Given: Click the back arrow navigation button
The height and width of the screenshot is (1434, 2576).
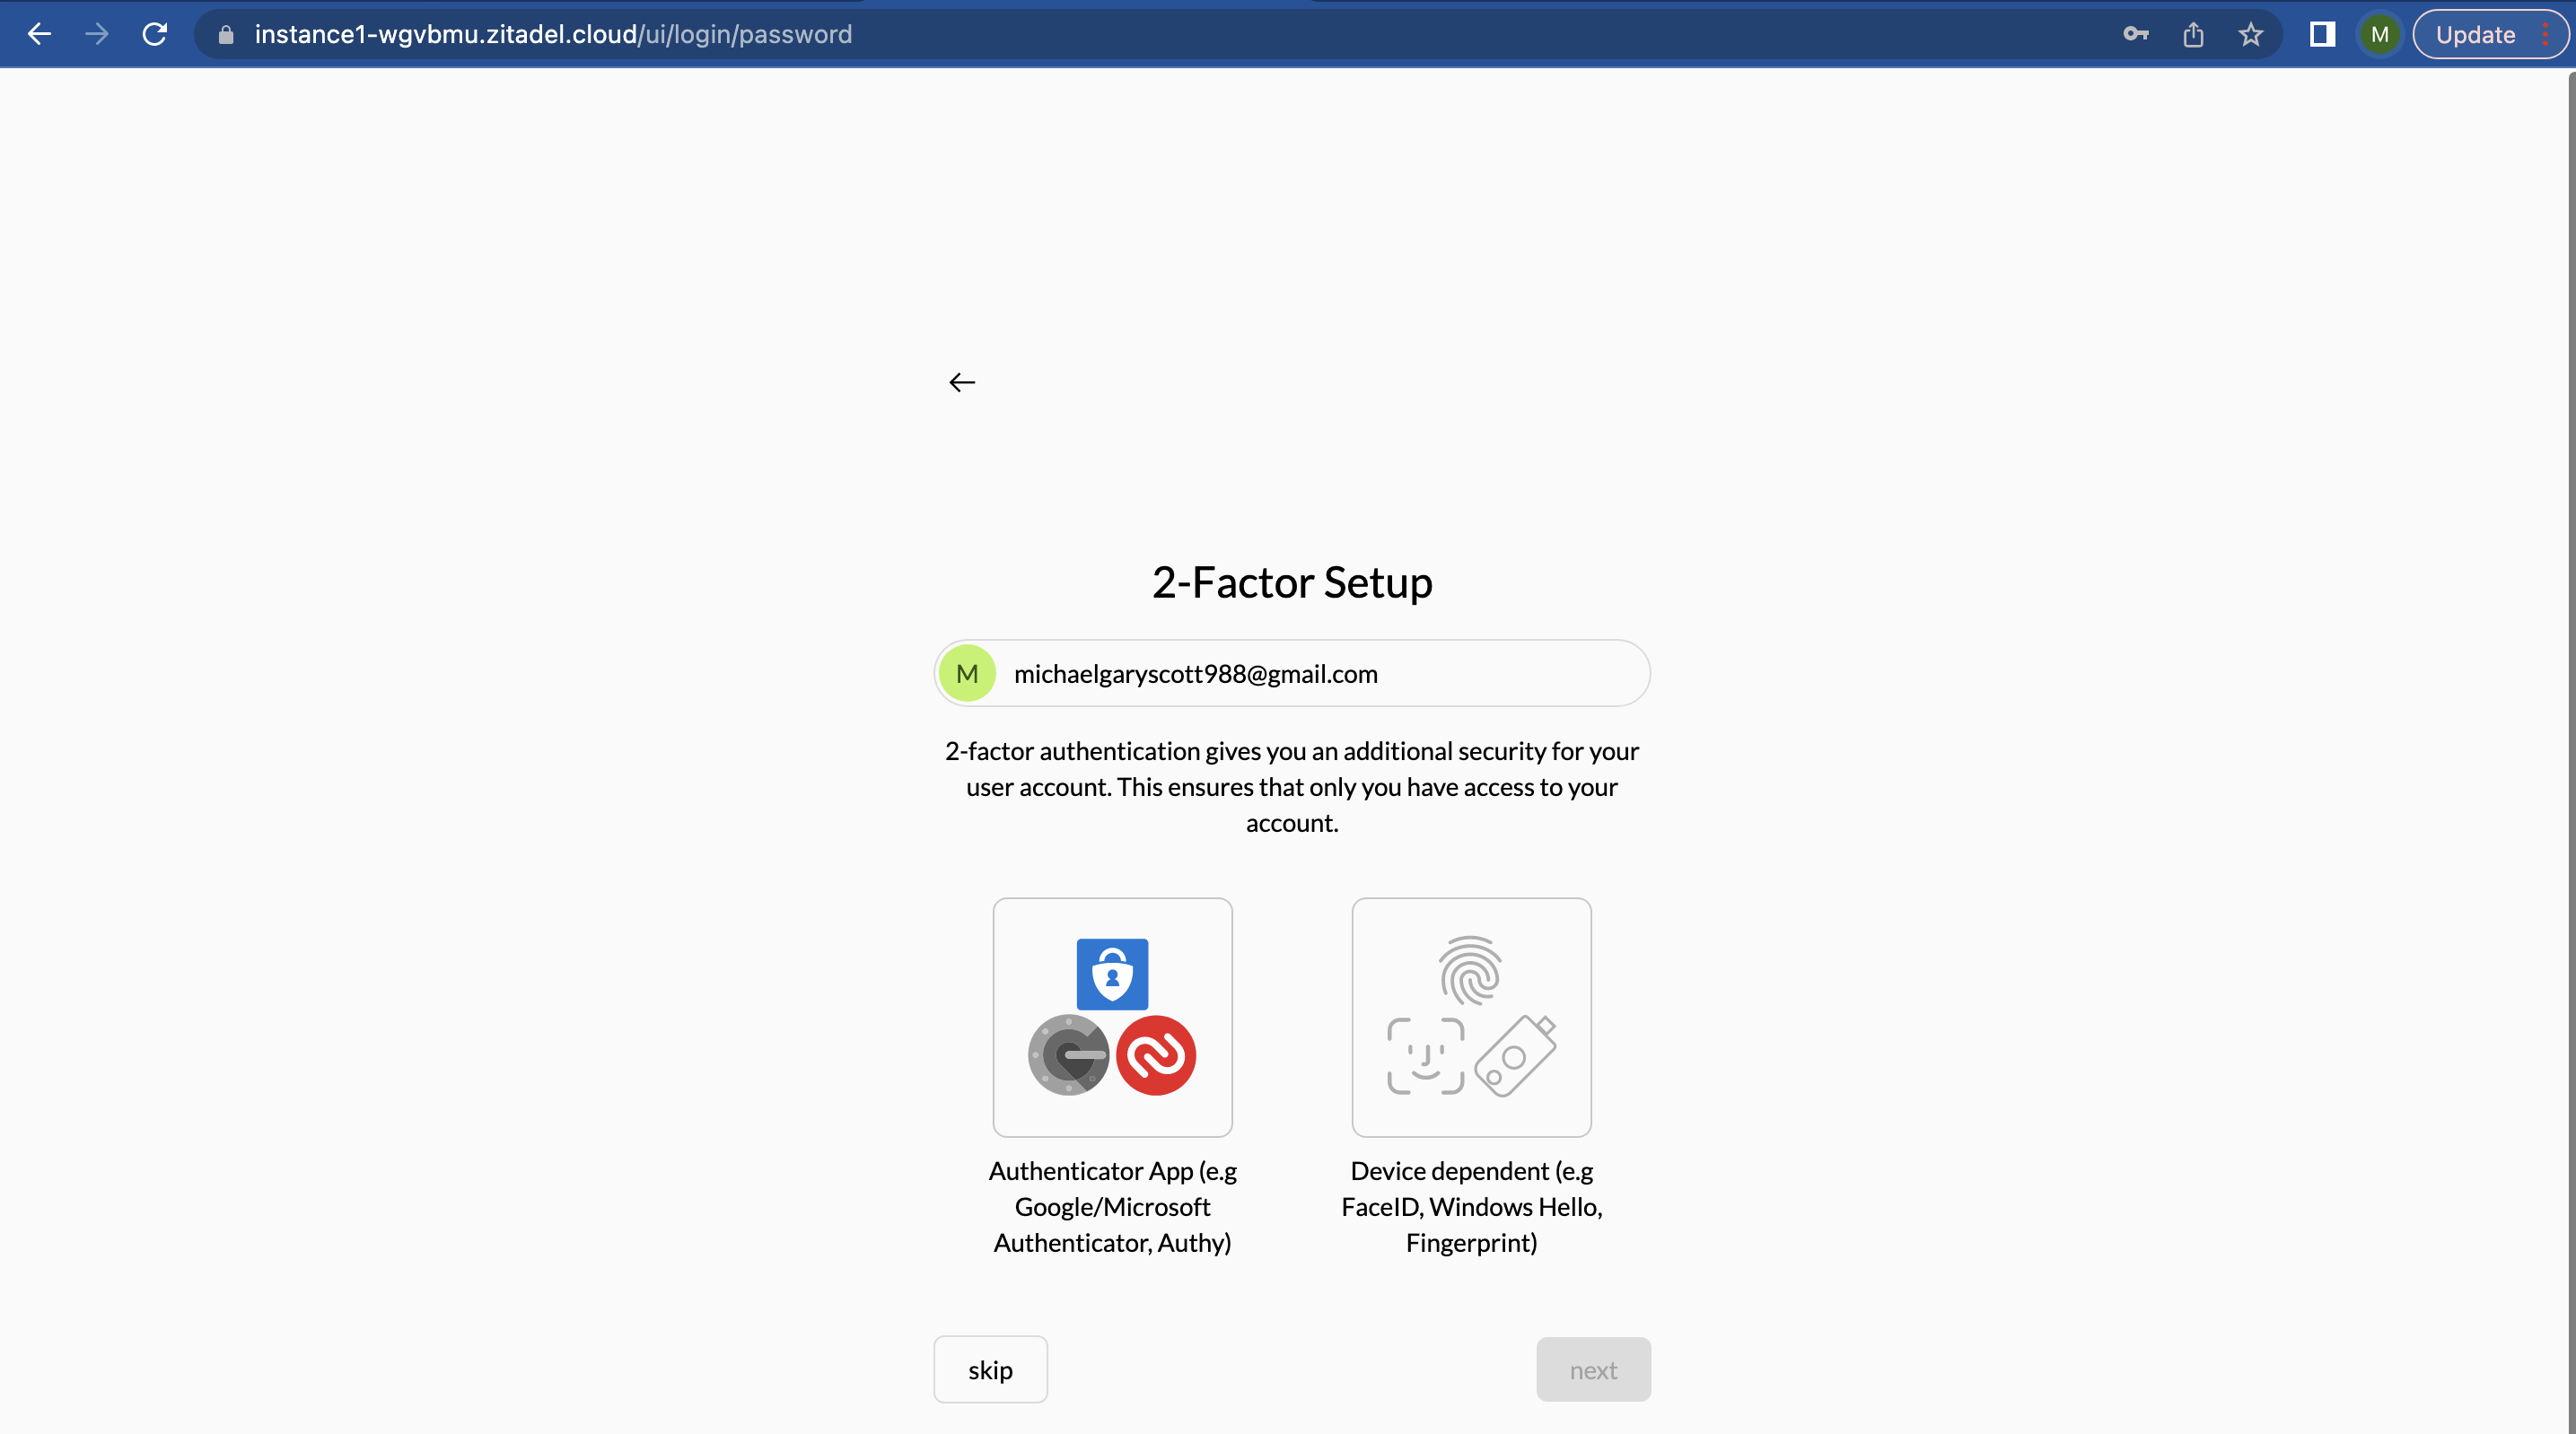Looking at the screenshot, I should 962,381.
